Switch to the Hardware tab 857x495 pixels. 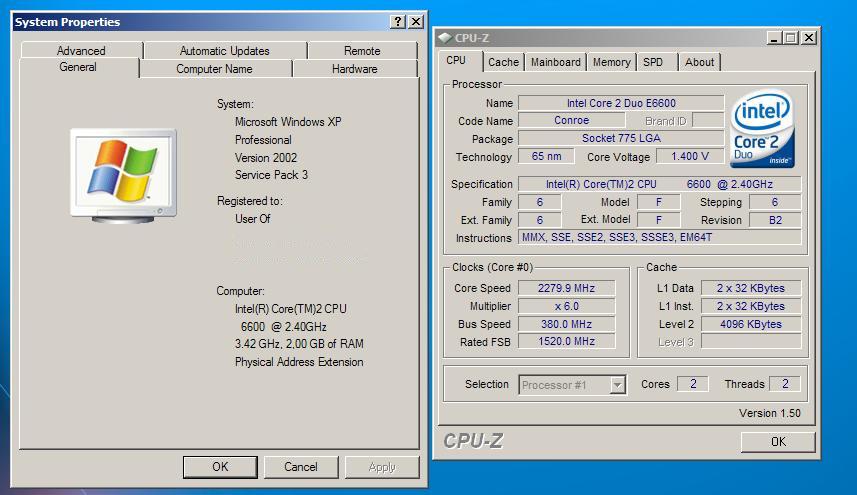[355, 69]
